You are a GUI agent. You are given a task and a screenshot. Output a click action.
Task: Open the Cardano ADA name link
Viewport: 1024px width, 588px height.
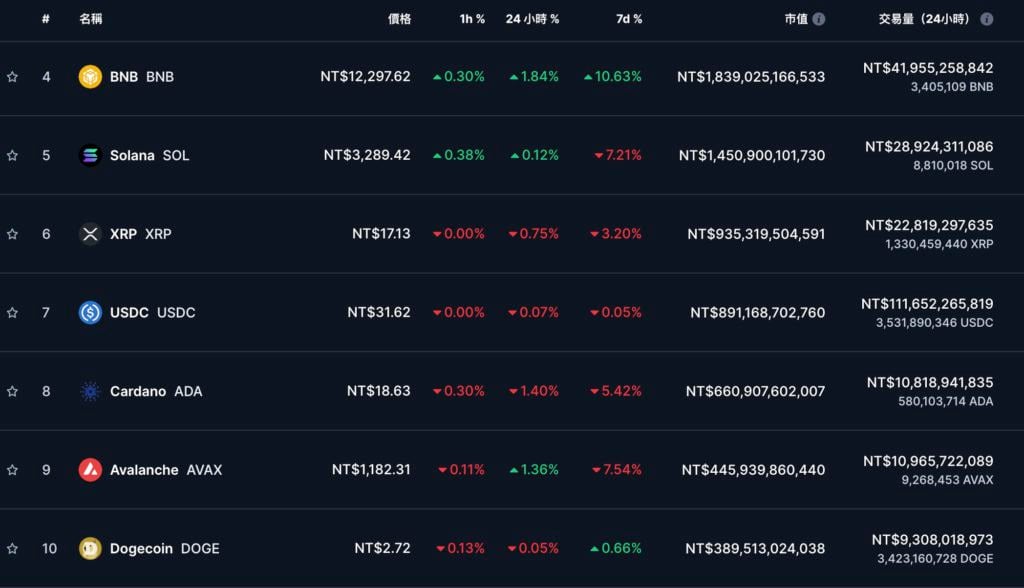click(x=155, y=391)
